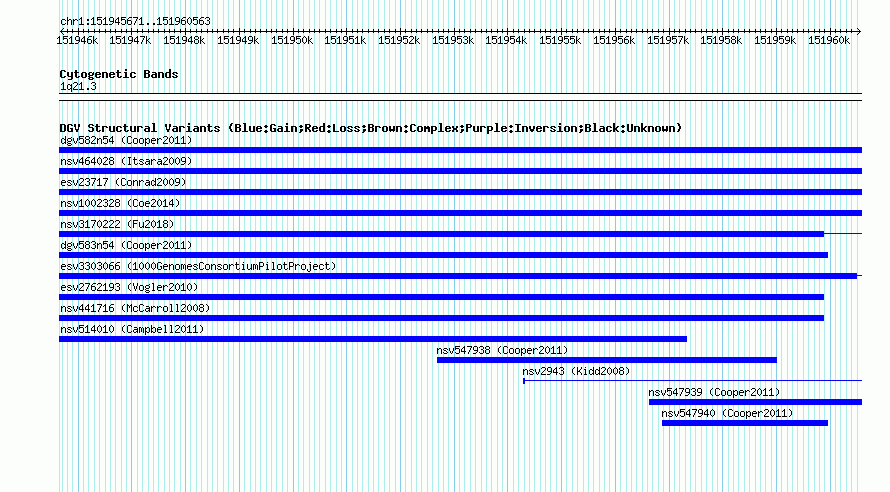Open the nsv547940 (Cooper2011) label

pos(727,413)
